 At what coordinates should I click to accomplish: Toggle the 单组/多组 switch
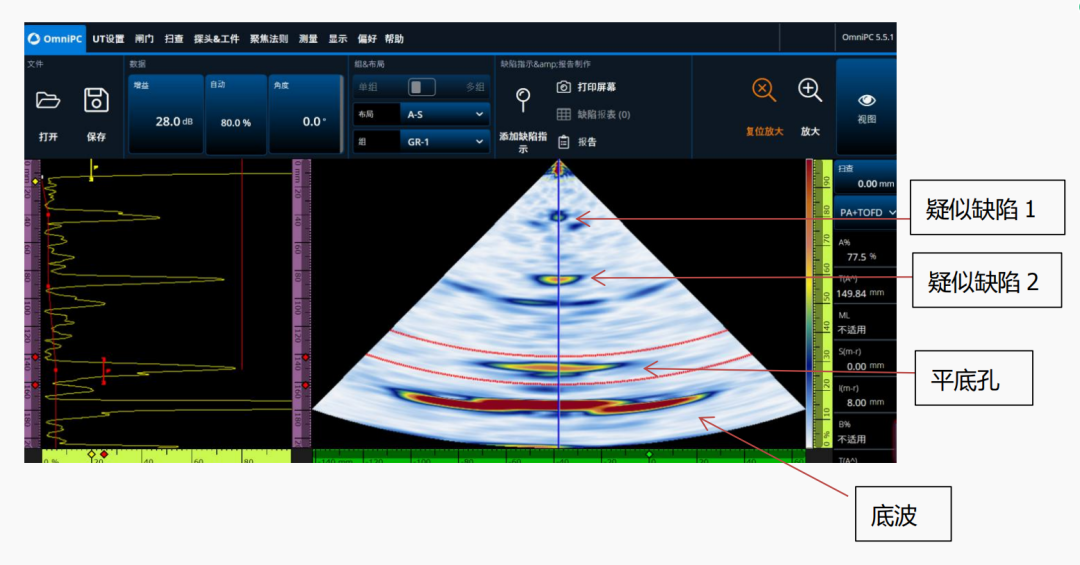click(x=422, y=87)
